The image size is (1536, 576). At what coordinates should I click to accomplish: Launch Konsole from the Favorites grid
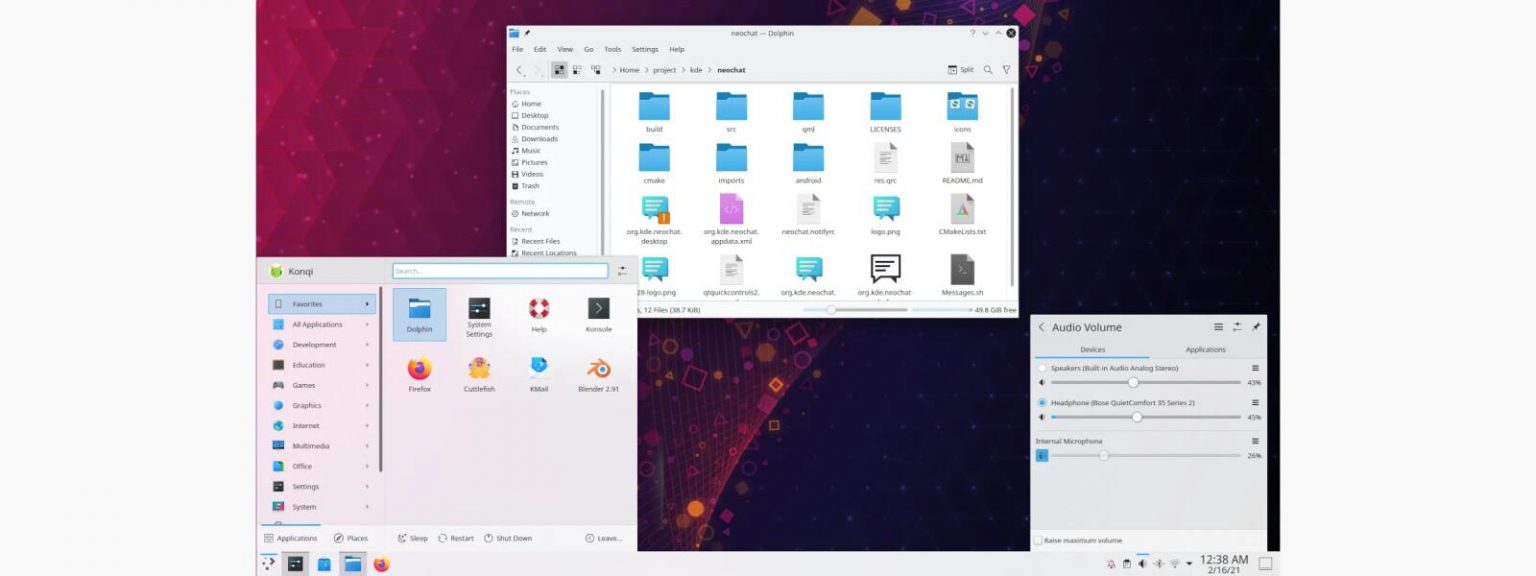[597, 315]
